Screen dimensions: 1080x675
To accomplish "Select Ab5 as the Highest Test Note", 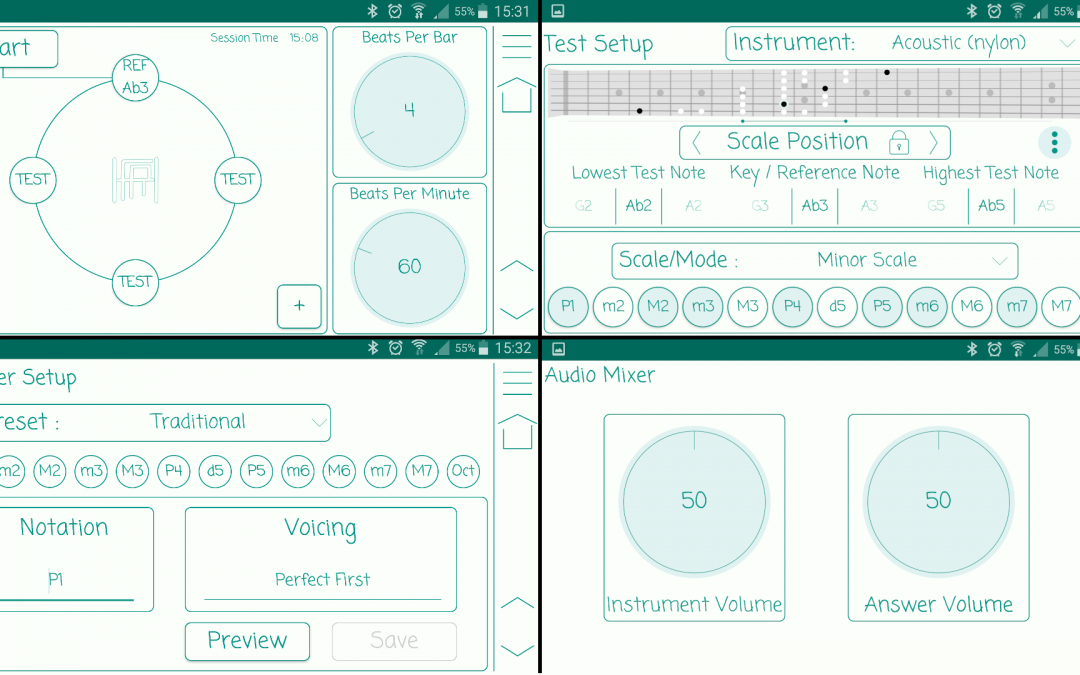I will point(991,206).
